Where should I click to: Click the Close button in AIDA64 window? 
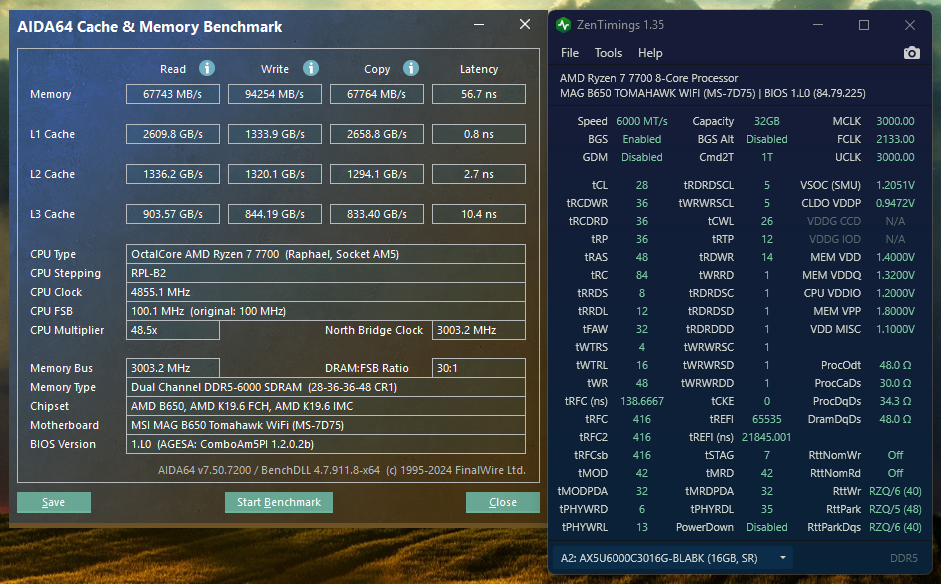click(x=502, y=502)
